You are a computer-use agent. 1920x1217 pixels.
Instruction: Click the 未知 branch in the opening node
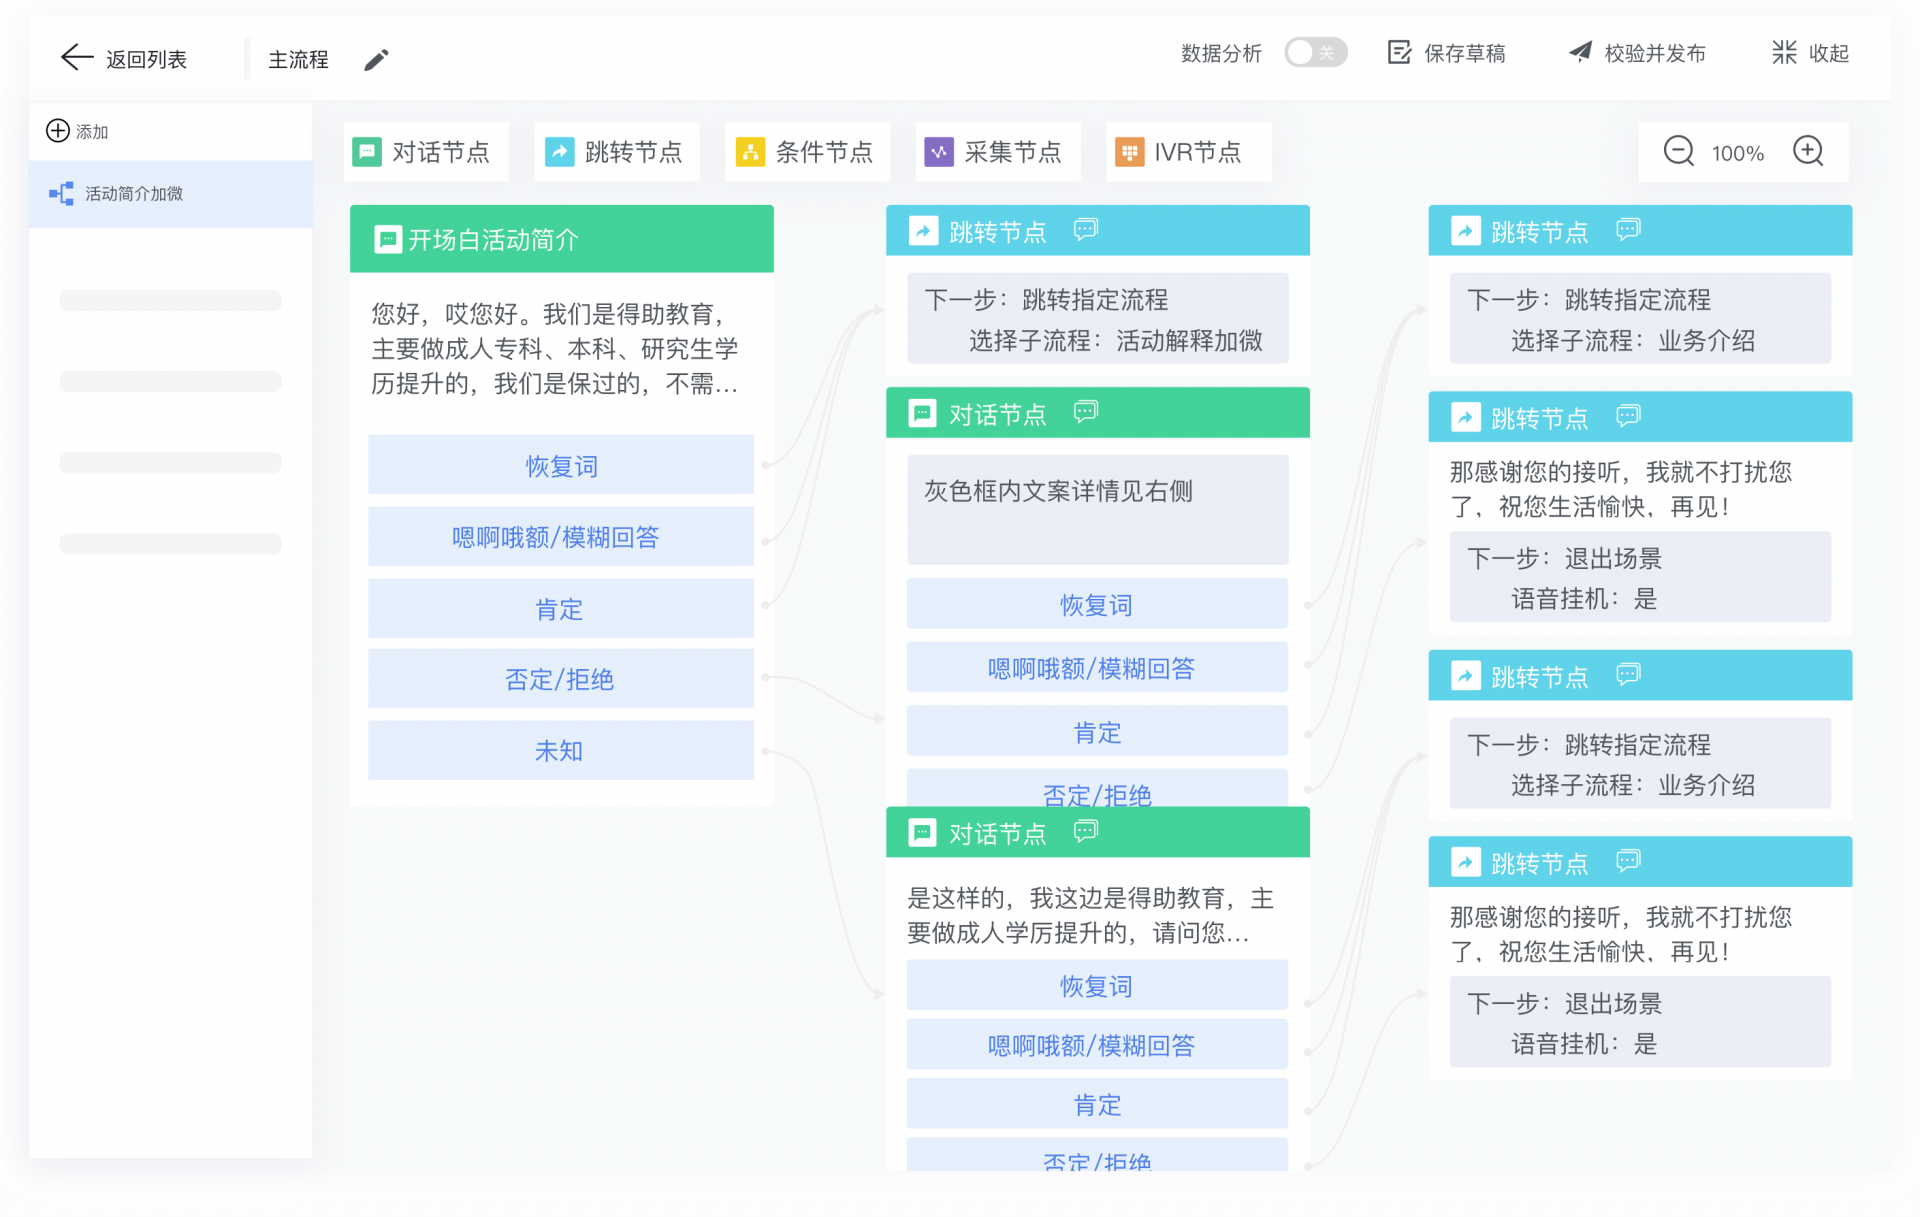[561, 751]
